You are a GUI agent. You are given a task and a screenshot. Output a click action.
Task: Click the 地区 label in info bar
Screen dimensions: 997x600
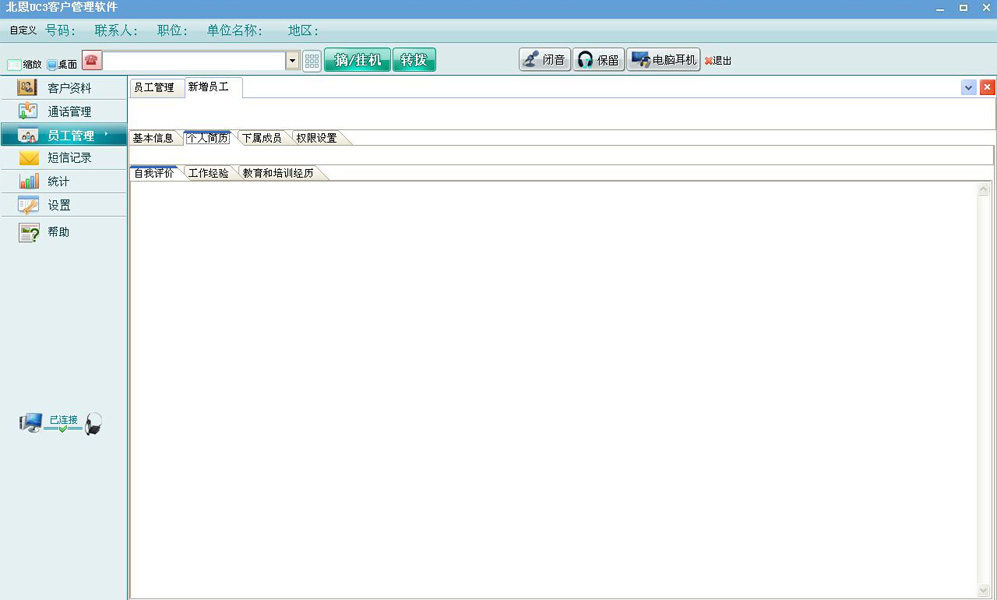(303, 31)
